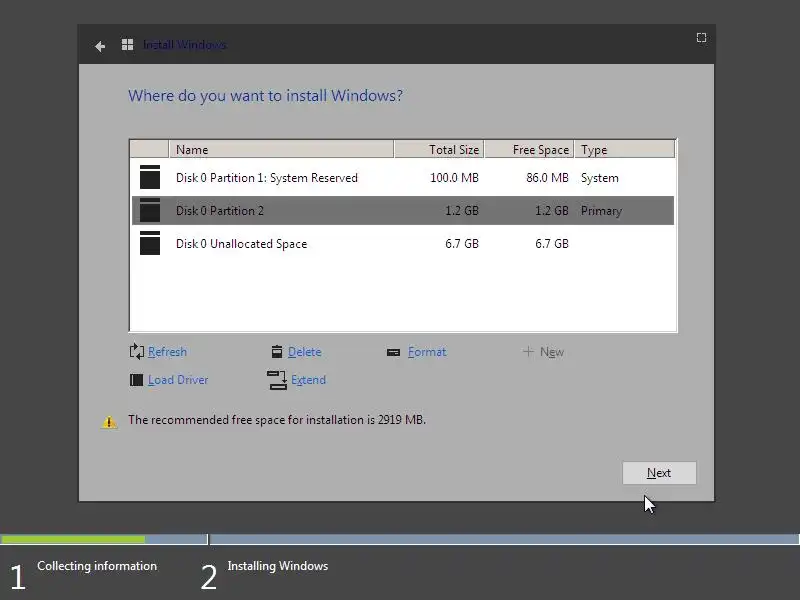Screen dimensions: 800x600
Task: Click the maximize icon at top right
Action: 702,38
